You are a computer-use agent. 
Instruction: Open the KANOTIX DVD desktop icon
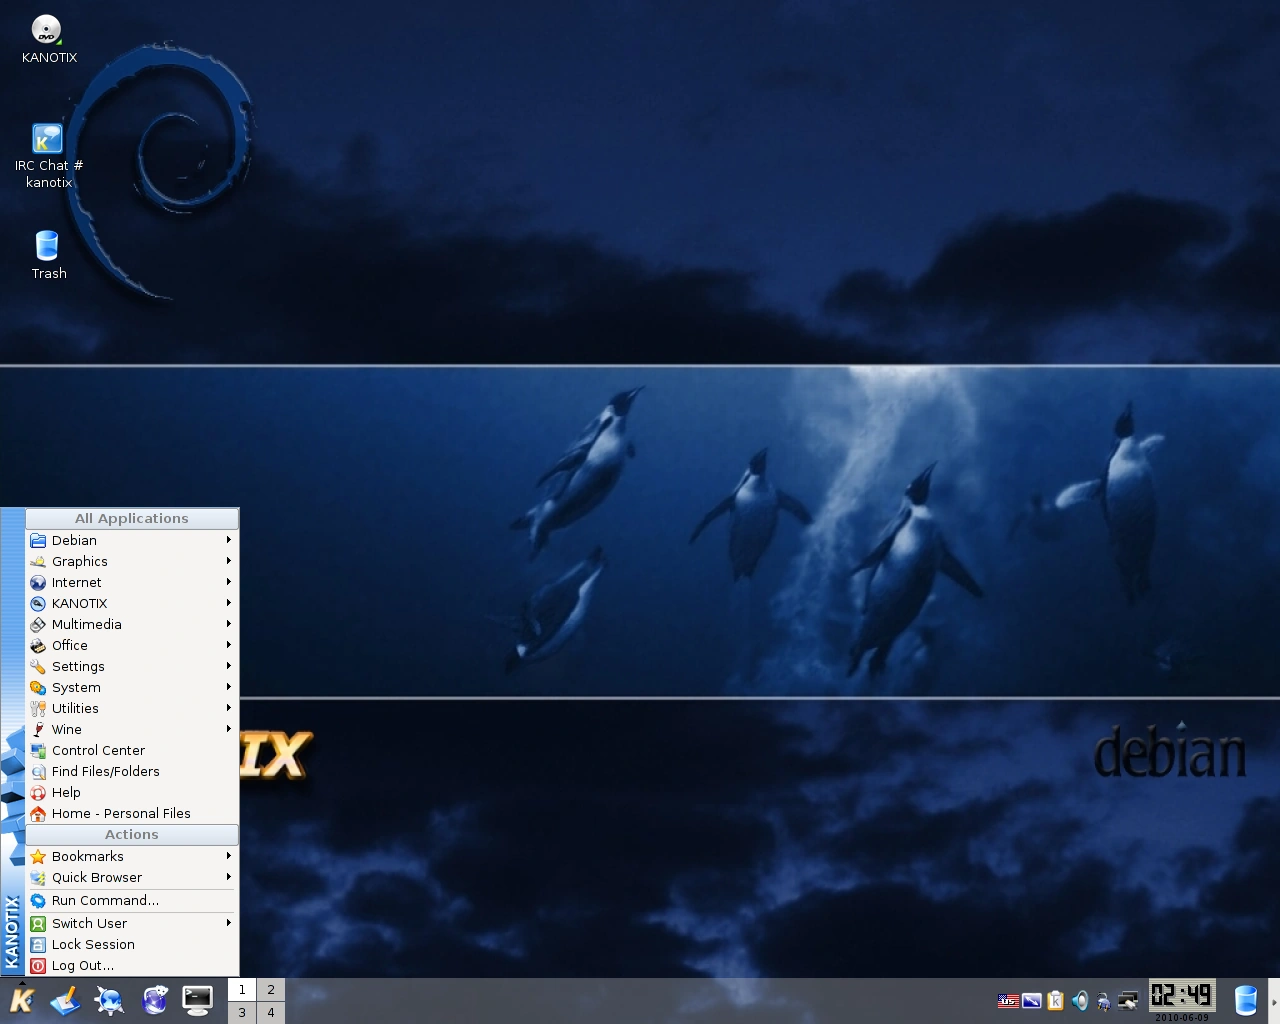[47, 30]
